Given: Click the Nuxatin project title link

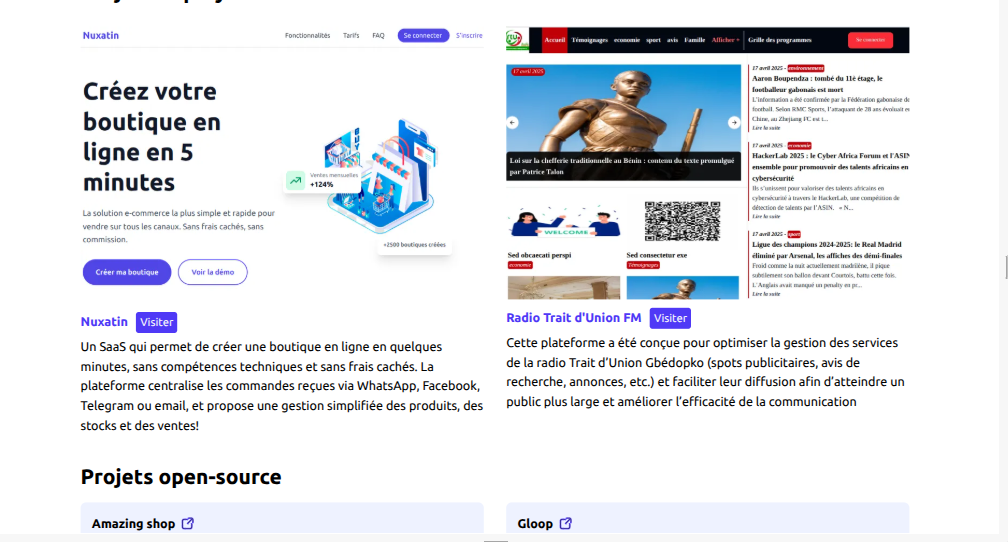Looking at the screenshot, I should [x=104, y=321].
